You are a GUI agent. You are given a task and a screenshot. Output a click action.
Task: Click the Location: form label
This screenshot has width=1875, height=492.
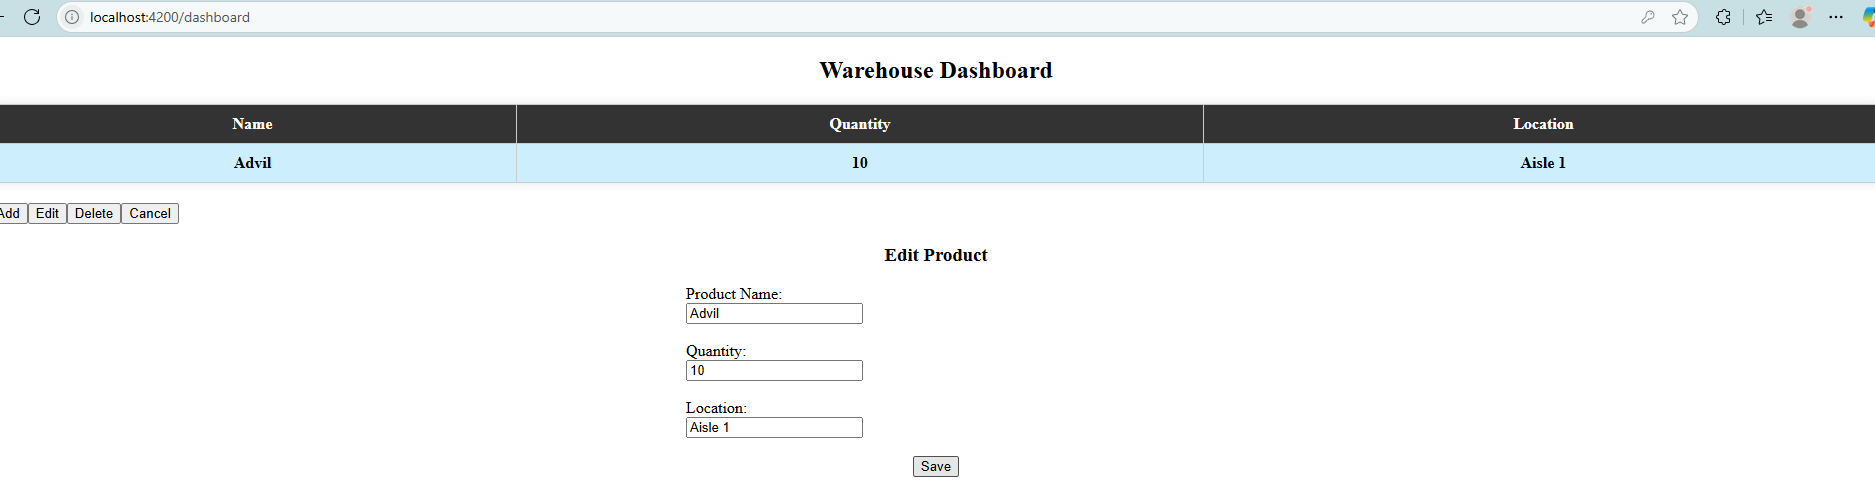[716, 408]
